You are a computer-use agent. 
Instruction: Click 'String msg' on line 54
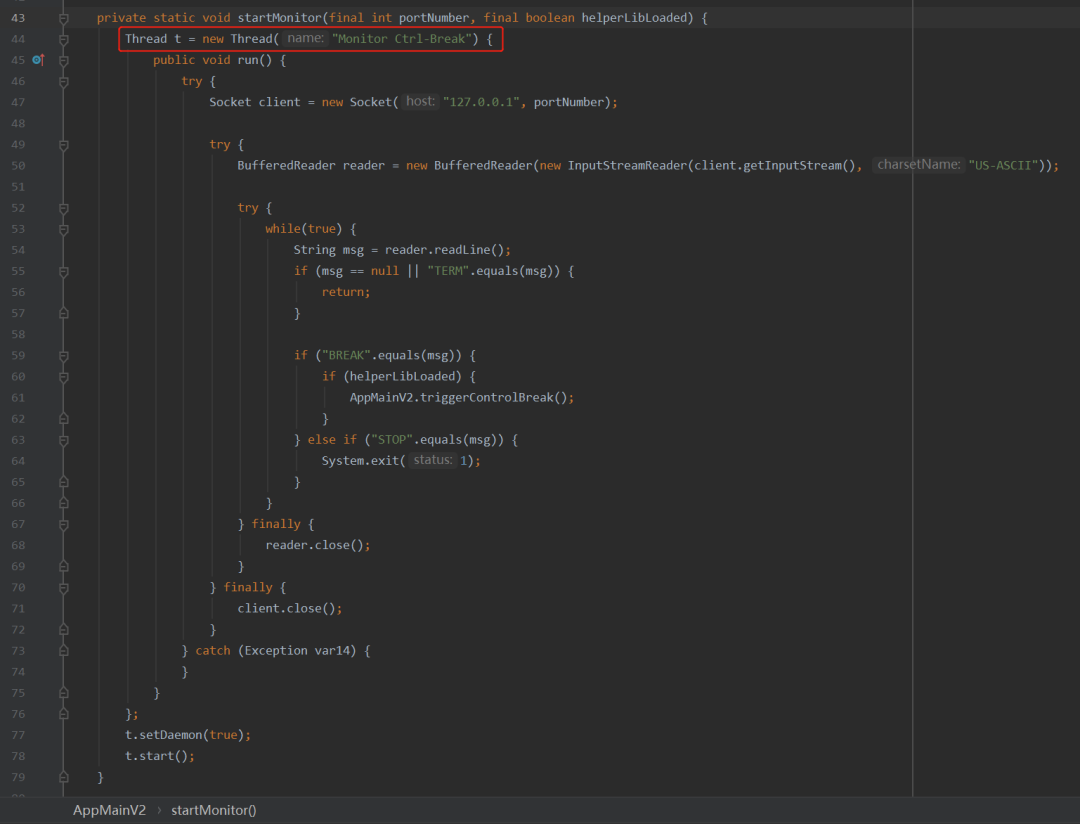tap(329, 249)
